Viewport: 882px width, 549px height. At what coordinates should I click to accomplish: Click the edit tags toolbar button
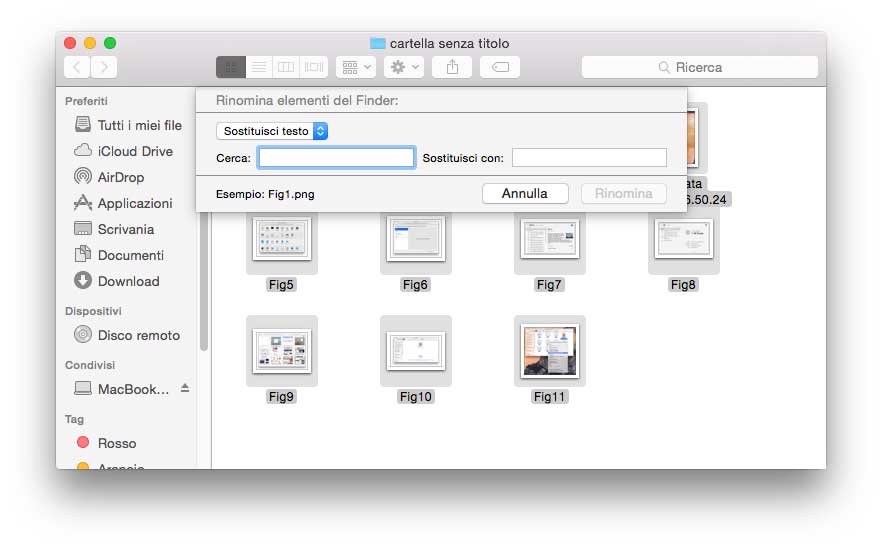[x=500, y=68]
